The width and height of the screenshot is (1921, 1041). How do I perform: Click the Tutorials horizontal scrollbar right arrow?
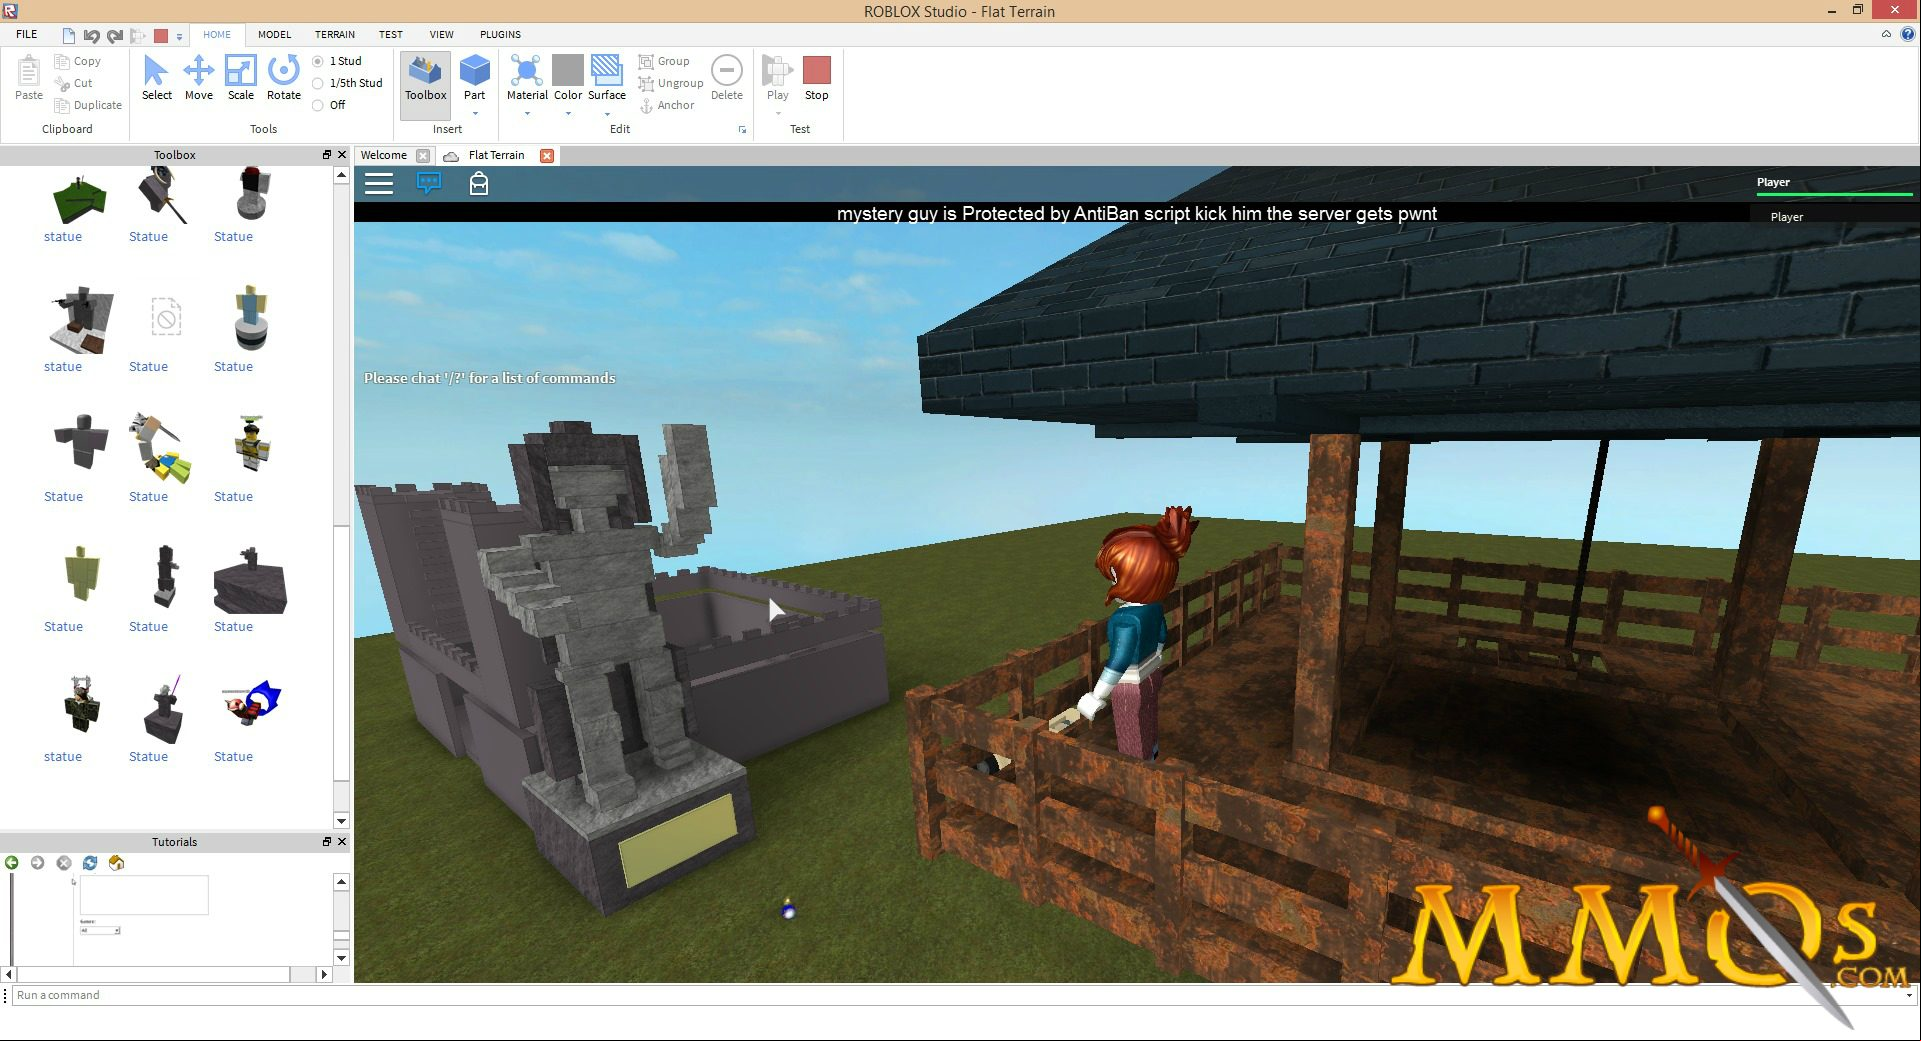pos(323,974)
